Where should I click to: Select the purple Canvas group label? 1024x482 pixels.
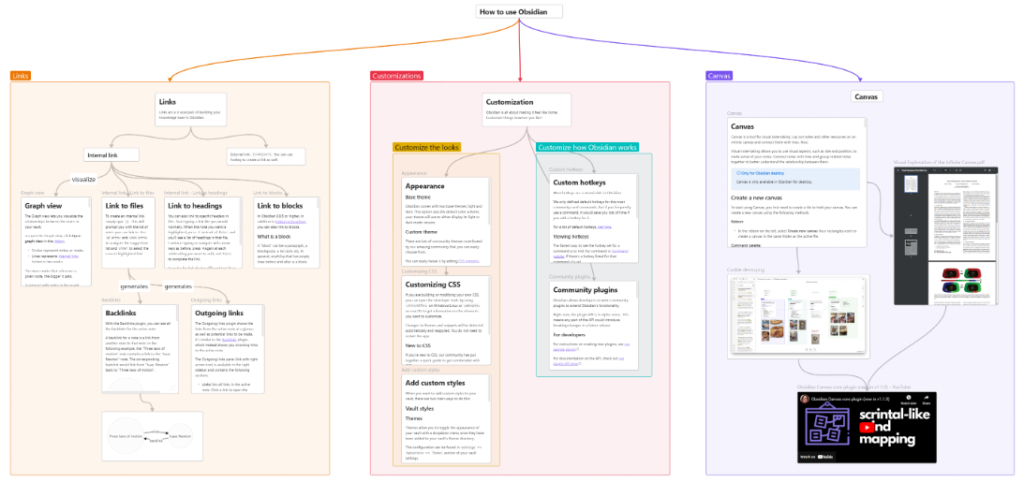[719, 76]
